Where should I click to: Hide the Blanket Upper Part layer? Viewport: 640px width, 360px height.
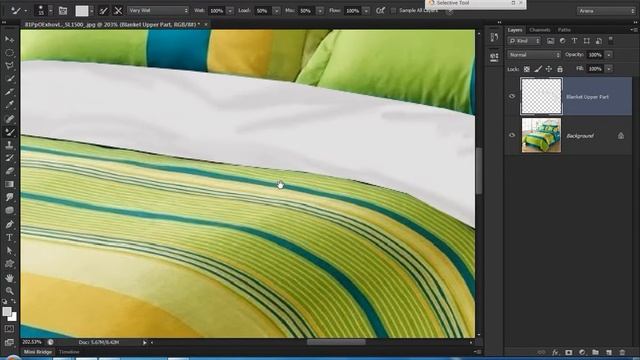click(512, 96)
